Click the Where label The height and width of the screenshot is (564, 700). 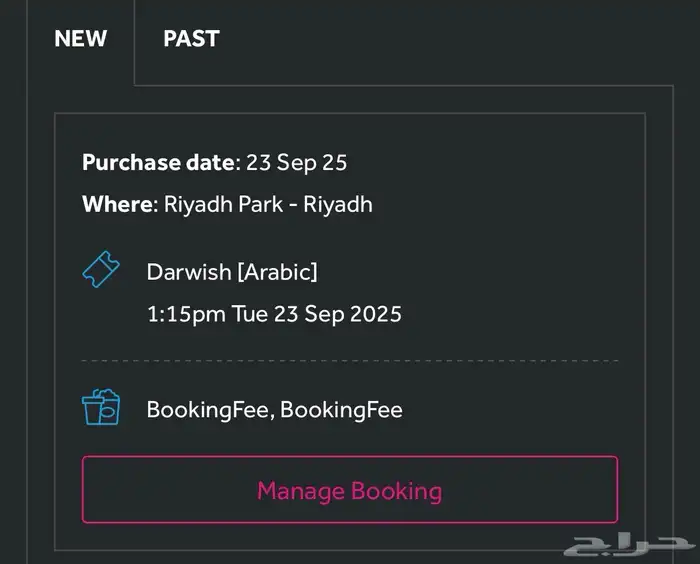119,204
